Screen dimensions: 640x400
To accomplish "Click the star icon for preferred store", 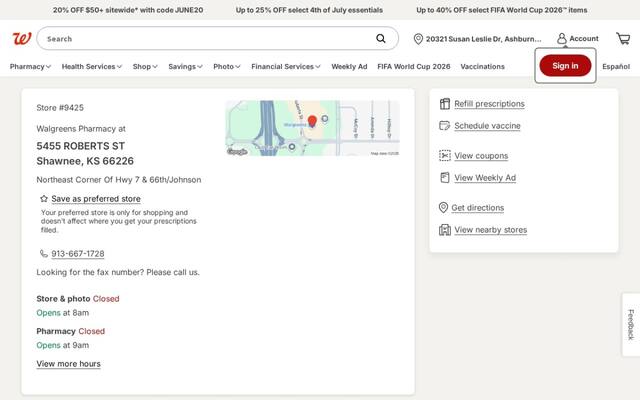I will pyautogui.click(x=44, y=199).
